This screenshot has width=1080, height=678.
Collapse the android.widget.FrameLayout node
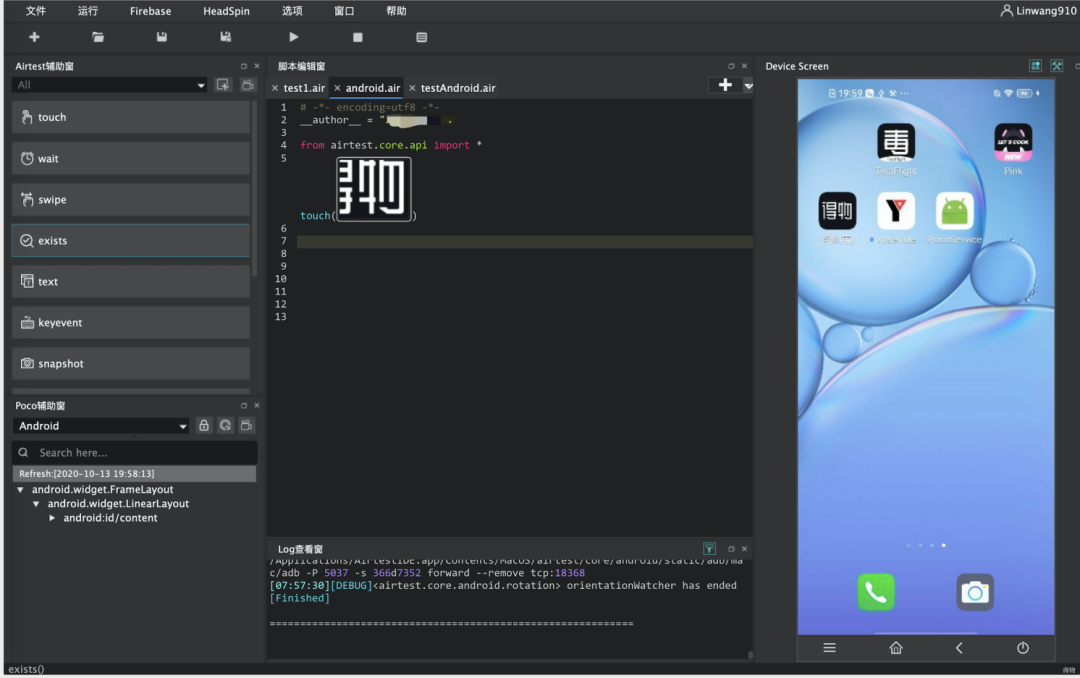pyautogui.click(x=21, y=490)
